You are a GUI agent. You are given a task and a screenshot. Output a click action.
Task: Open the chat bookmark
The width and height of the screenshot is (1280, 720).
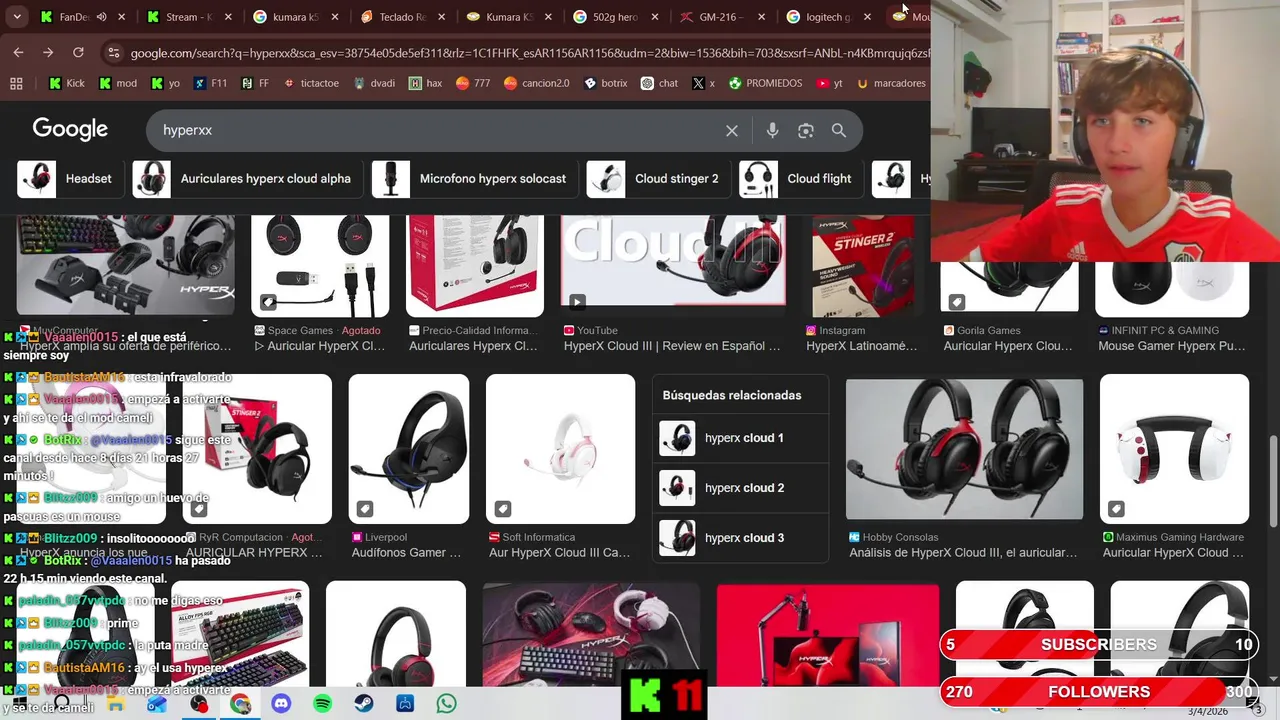point(659,83)
